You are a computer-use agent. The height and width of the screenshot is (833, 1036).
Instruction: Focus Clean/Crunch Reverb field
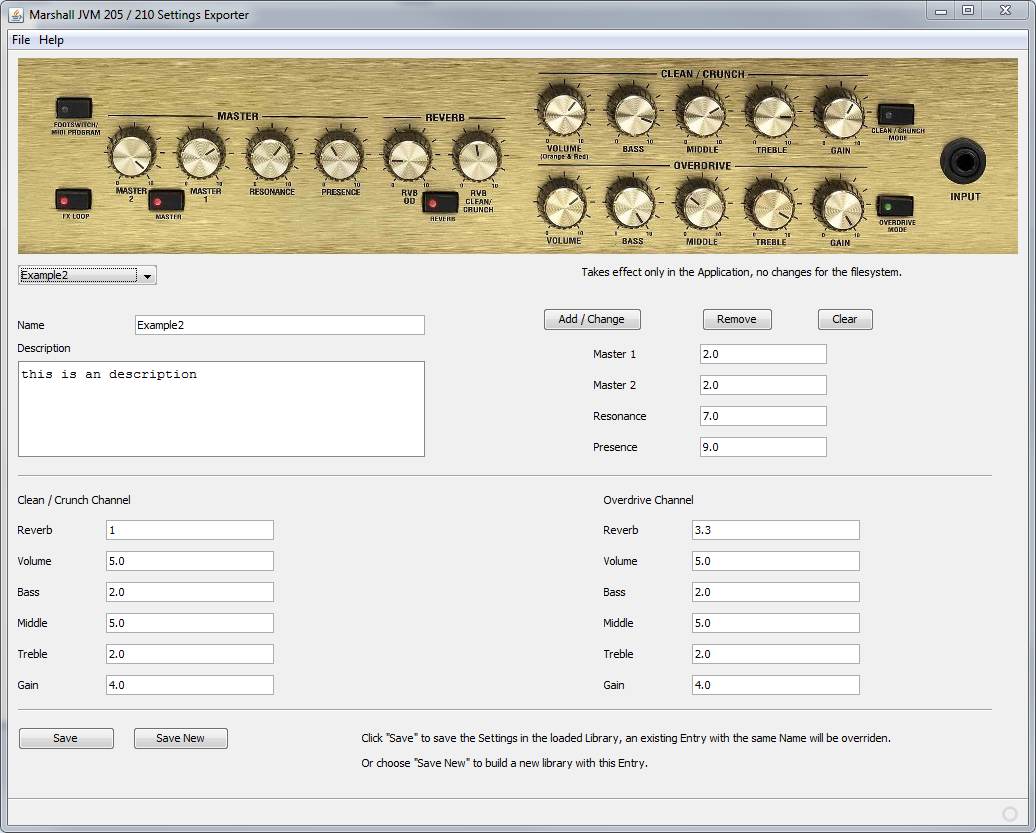pyautogui.click(x=190, y=530)
